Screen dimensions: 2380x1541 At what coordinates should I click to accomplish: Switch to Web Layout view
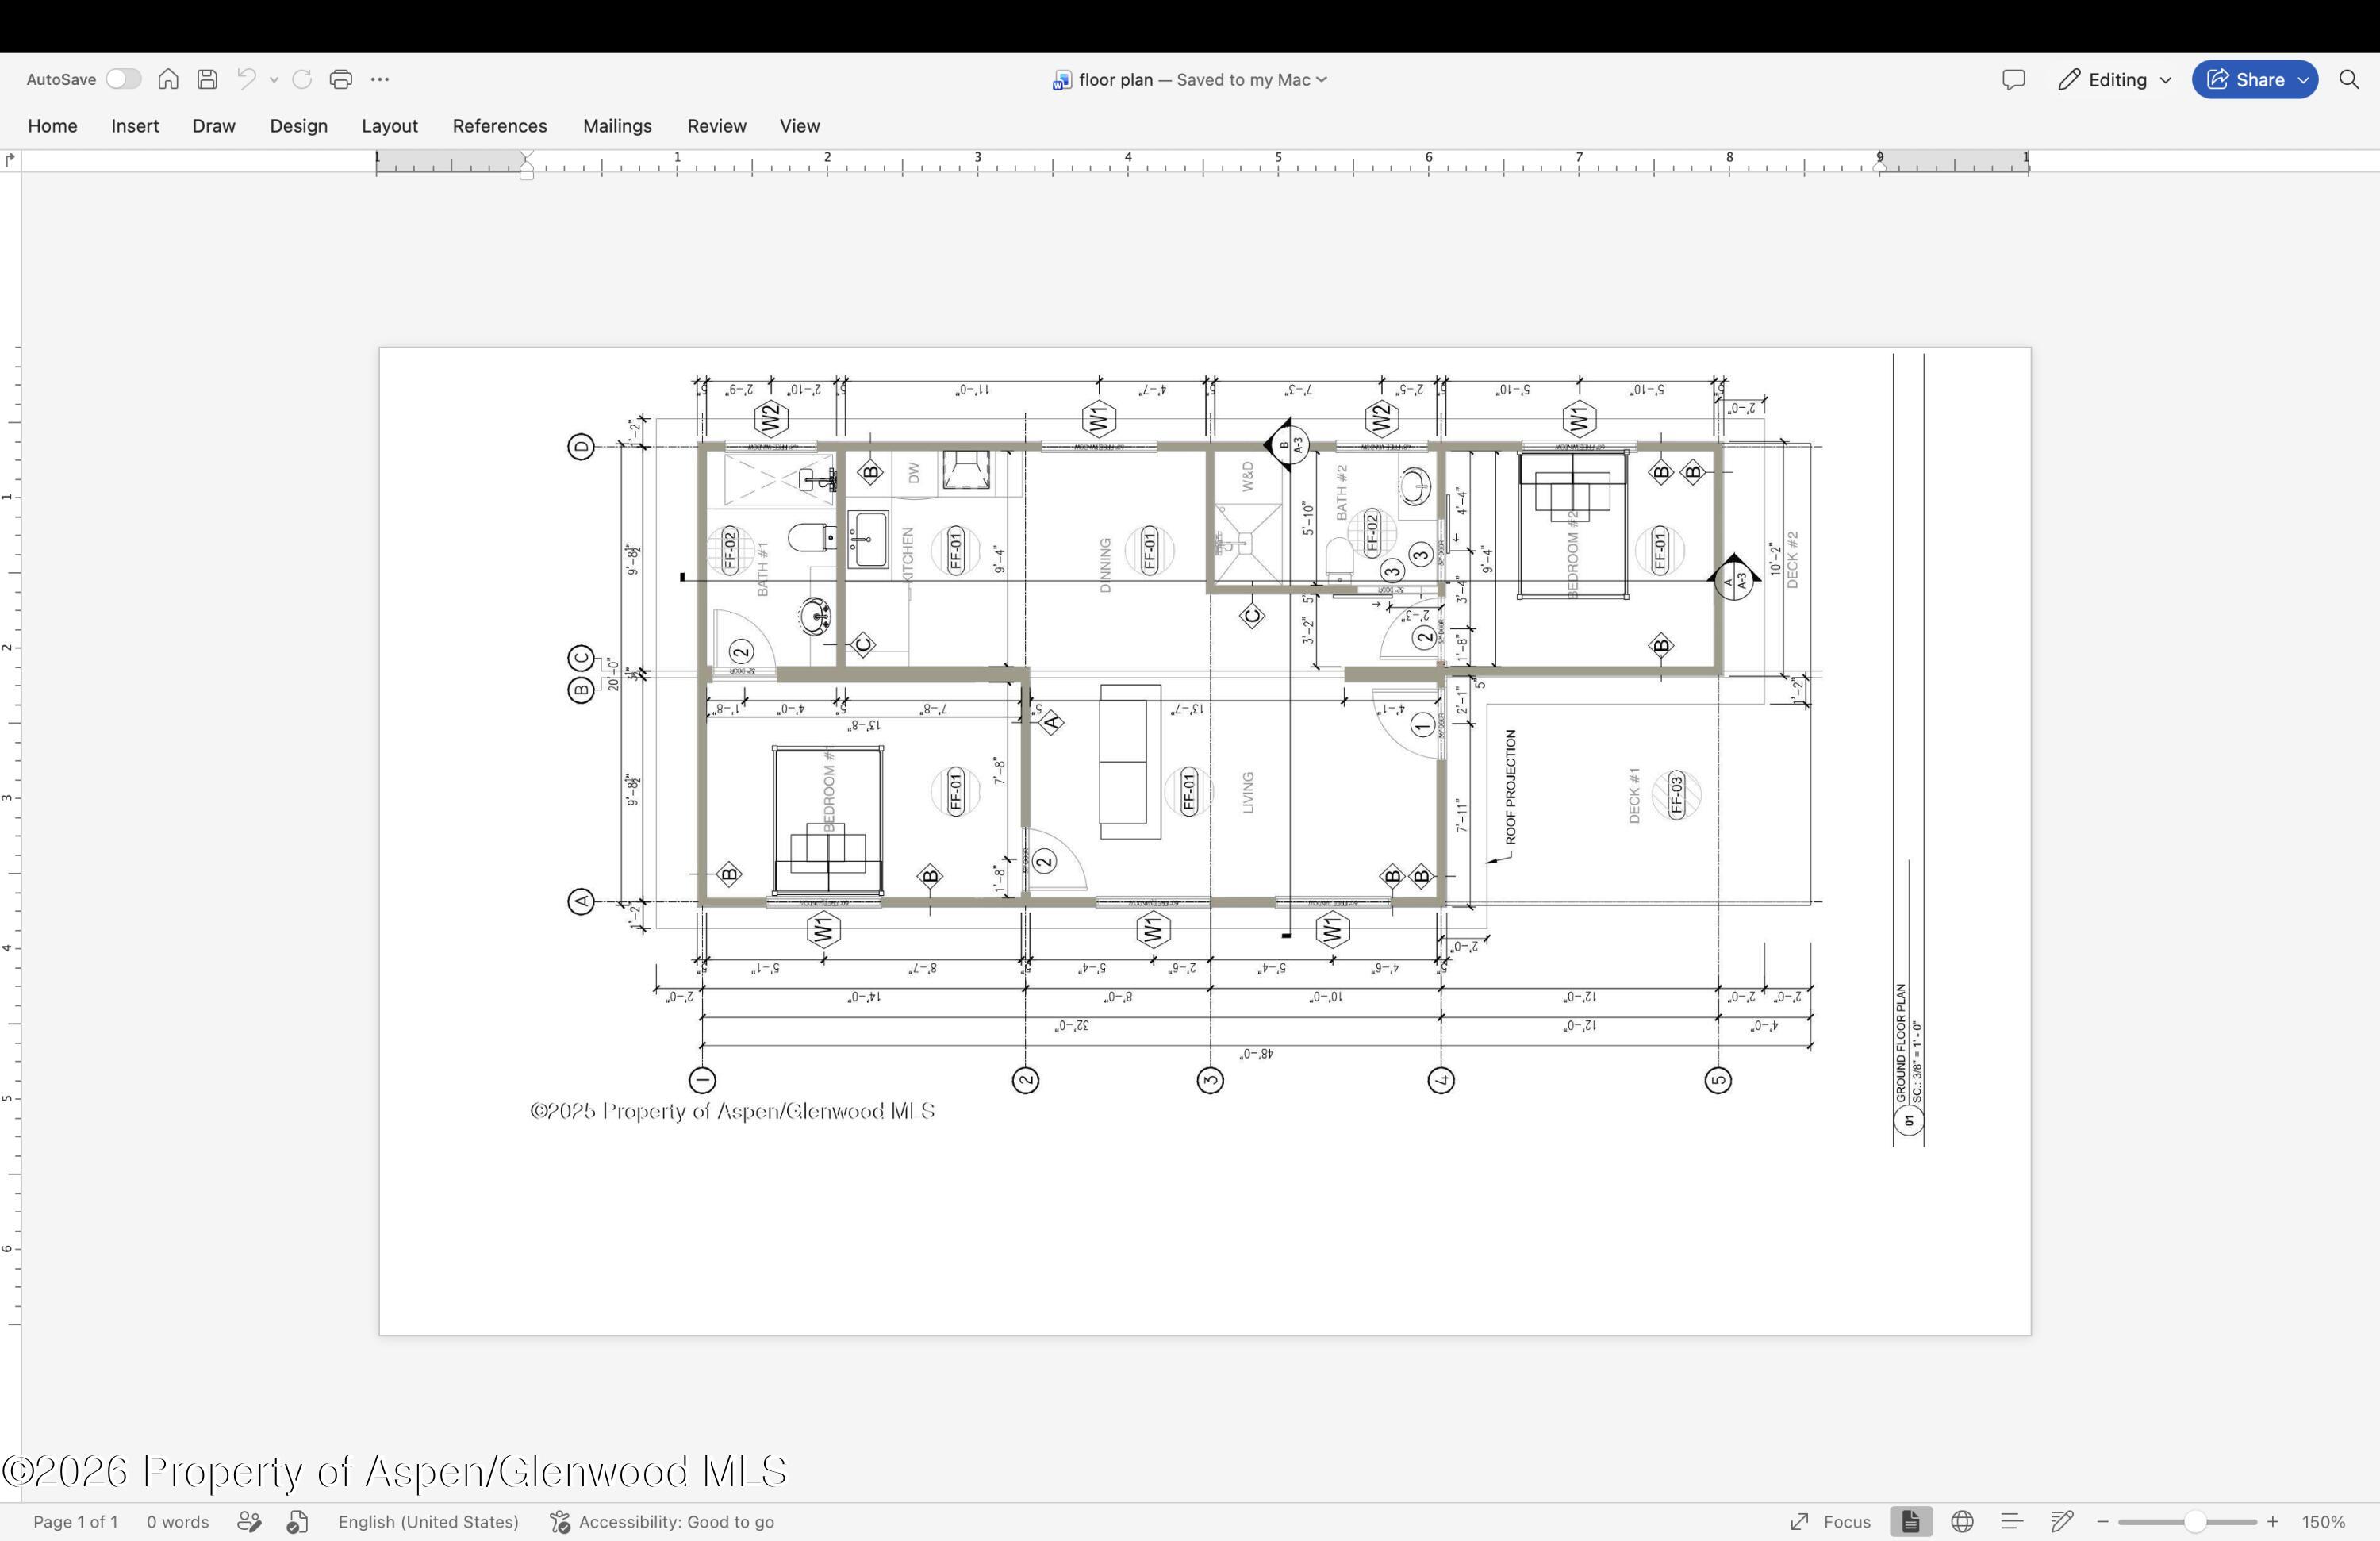[x=1962, y=1521]
